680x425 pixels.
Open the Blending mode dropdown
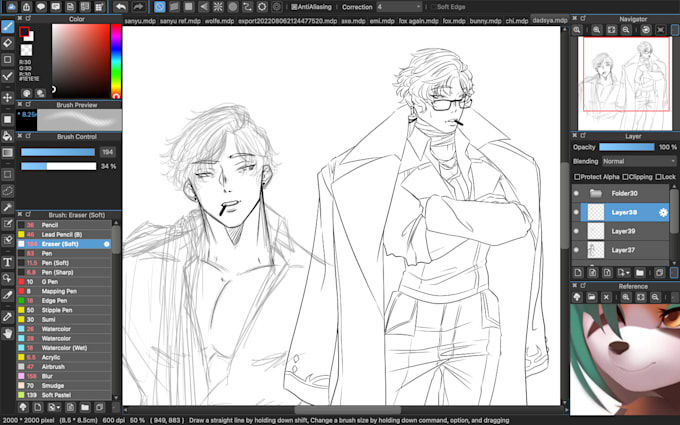(x=638, y=161)
